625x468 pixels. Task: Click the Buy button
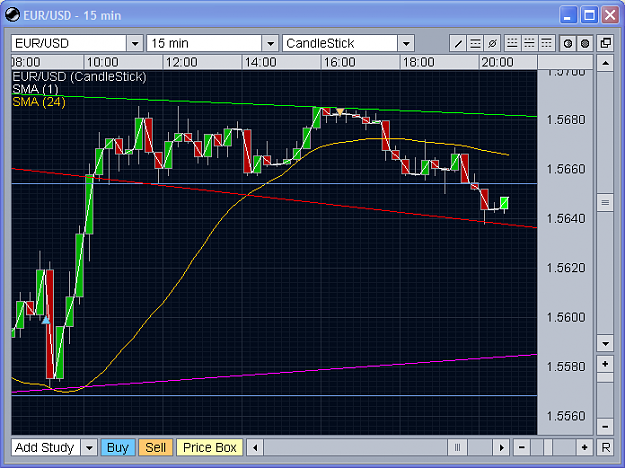point(118,448)
